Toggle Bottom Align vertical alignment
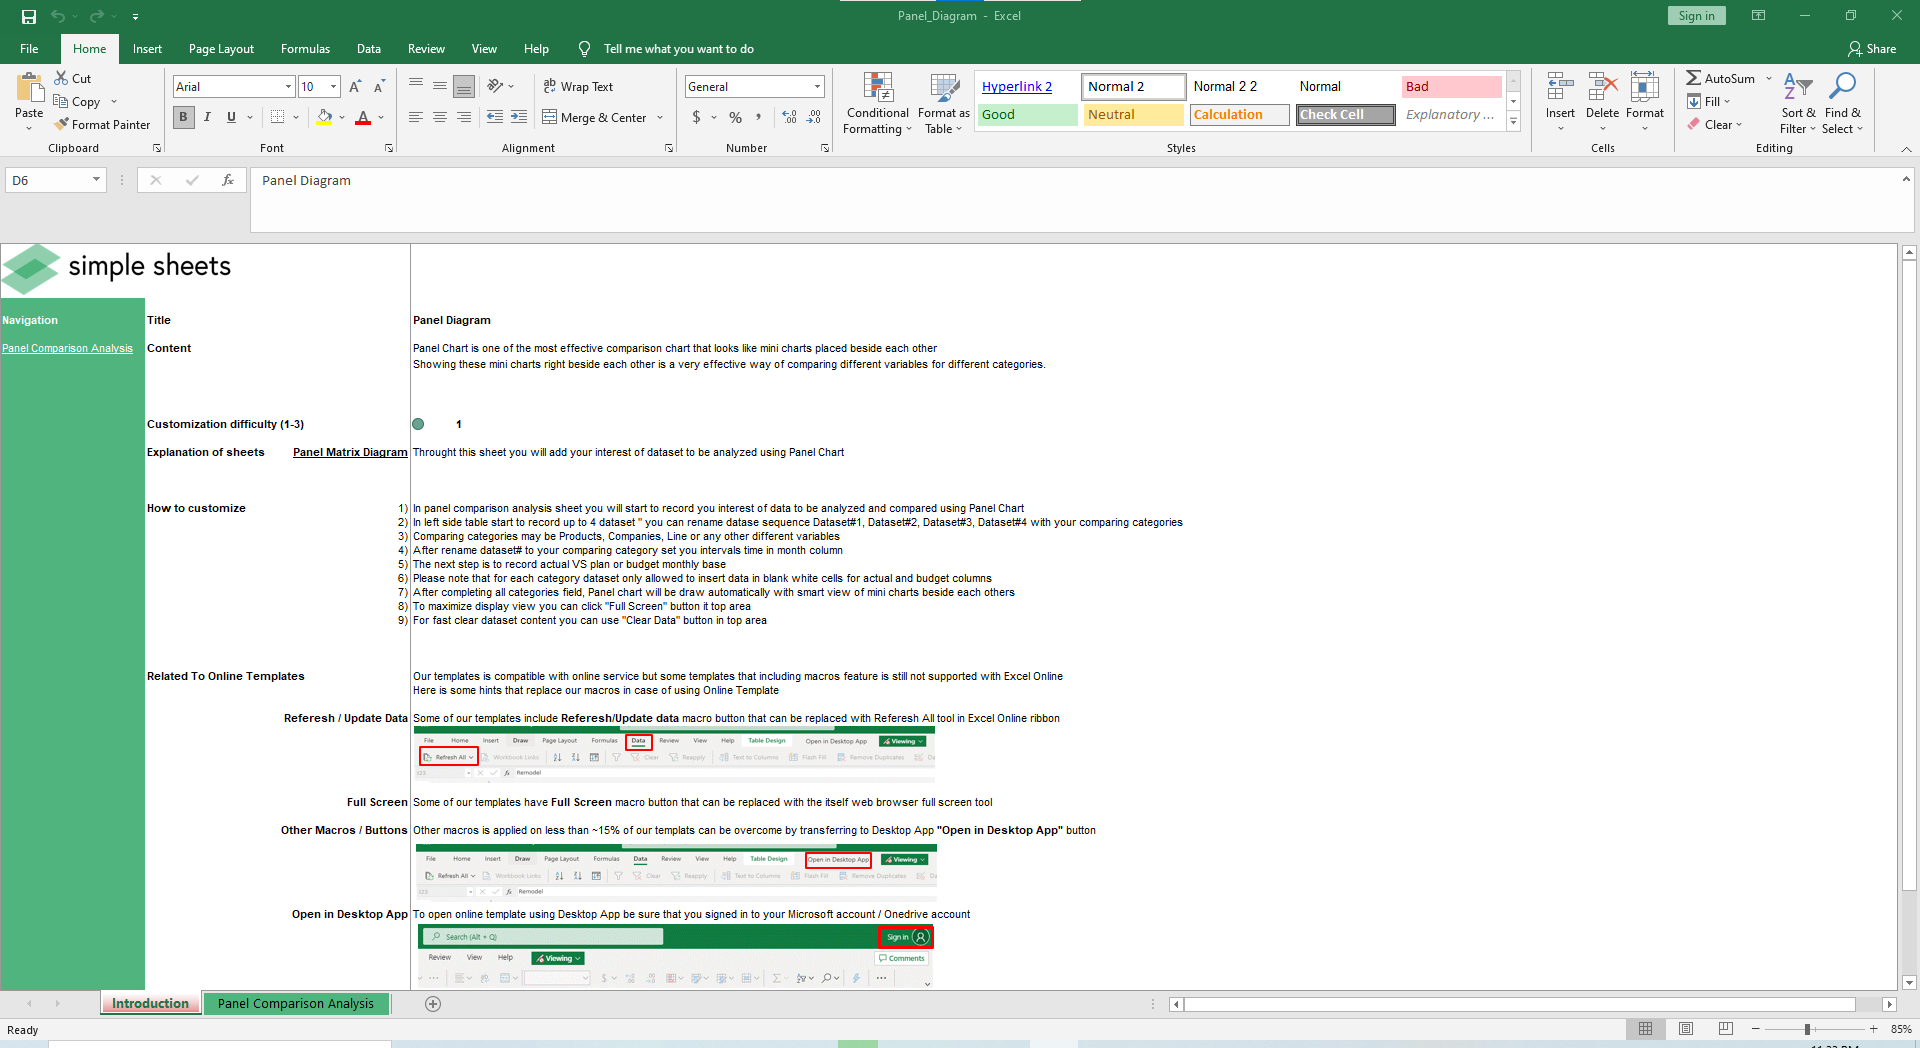 [x=464, y=87]
